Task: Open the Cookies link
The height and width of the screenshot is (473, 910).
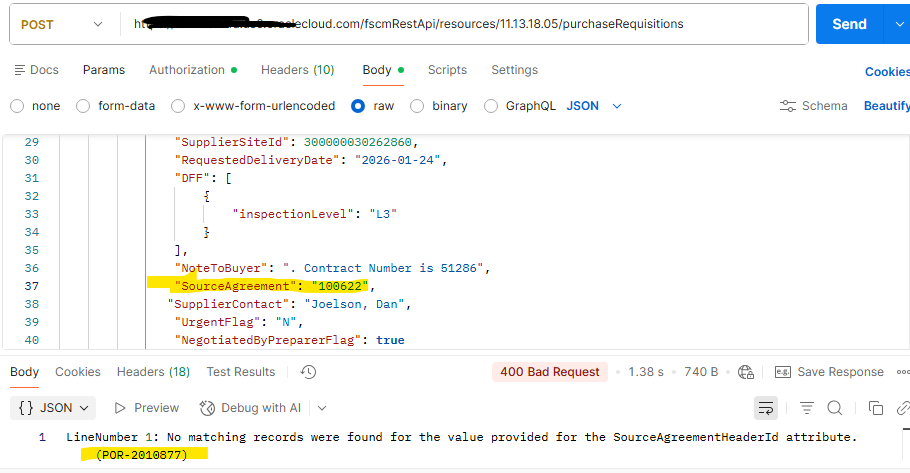Action: 887,71
